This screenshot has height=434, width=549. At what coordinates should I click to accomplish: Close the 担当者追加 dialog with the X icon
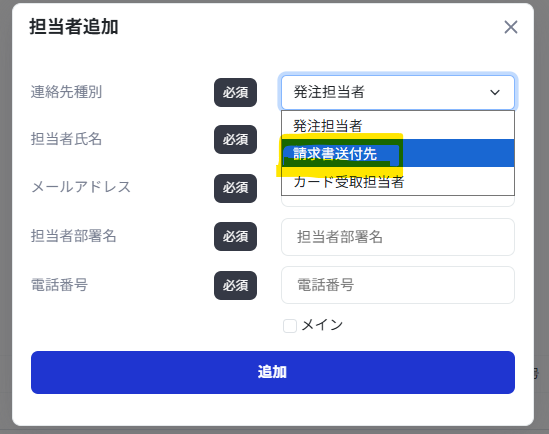tap(511, 27)
